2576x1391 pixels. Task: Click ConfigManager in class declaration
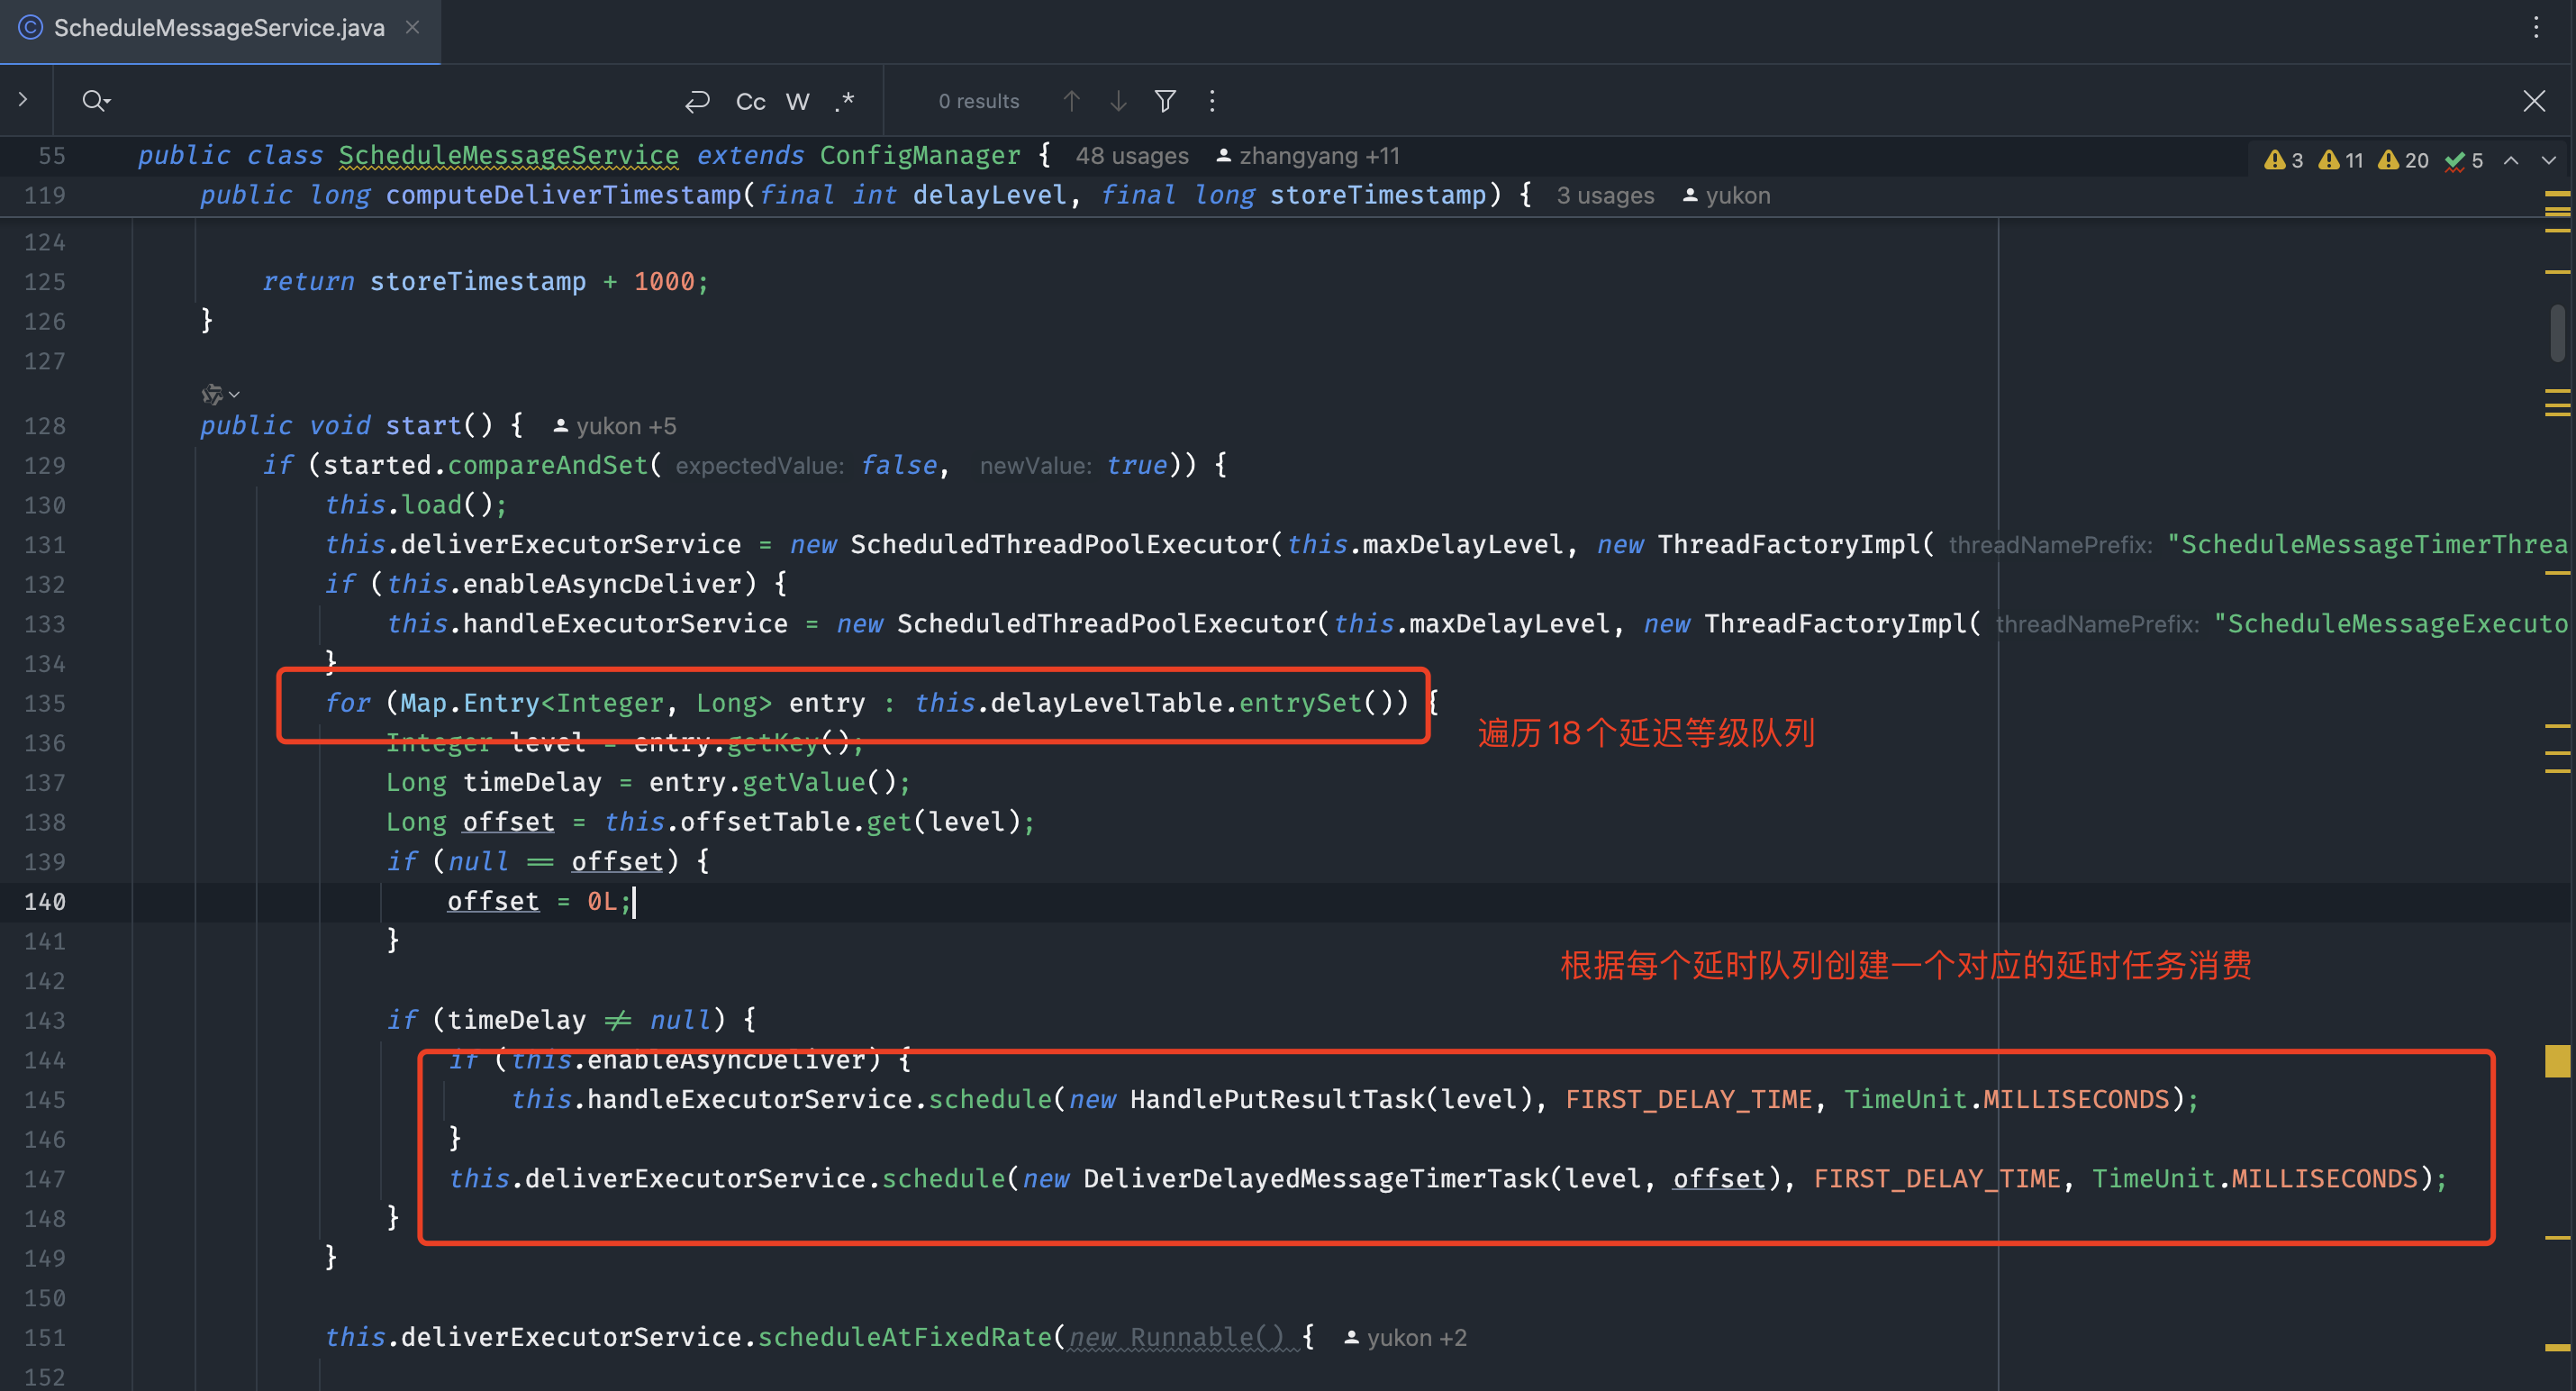pos(920,156)
